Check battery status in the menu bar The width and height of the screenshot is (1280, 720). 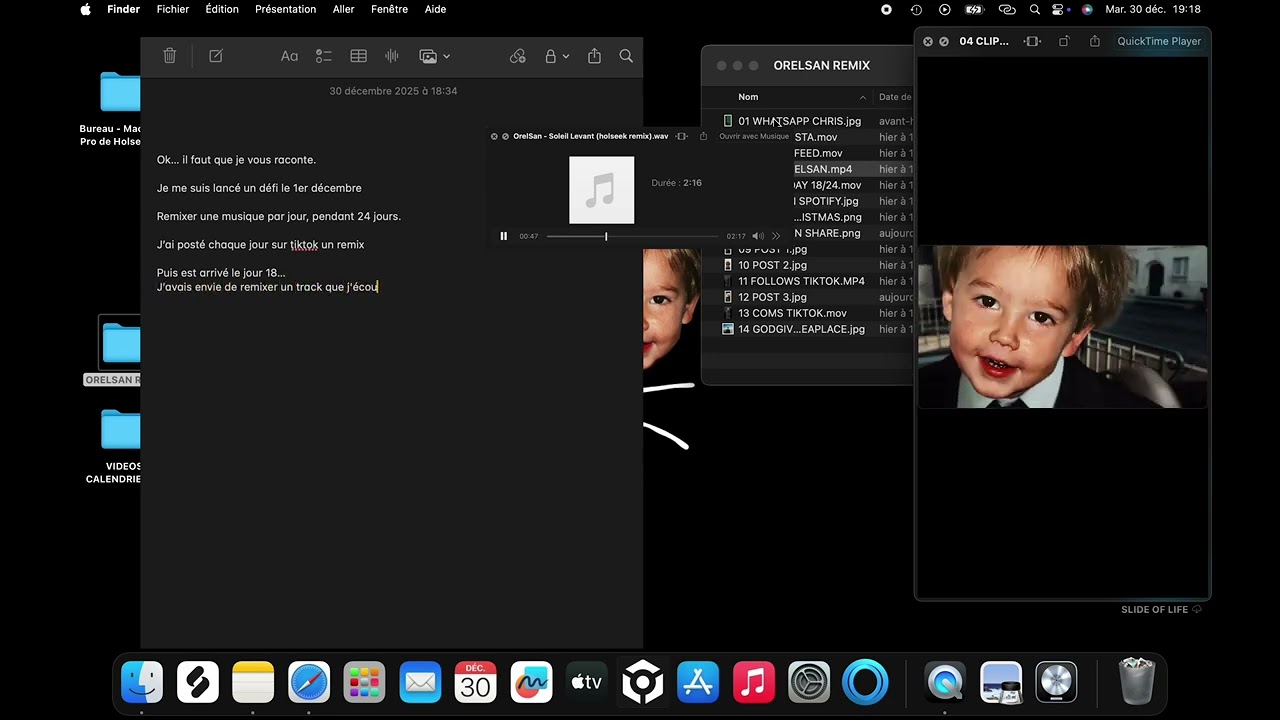(974, 9)
